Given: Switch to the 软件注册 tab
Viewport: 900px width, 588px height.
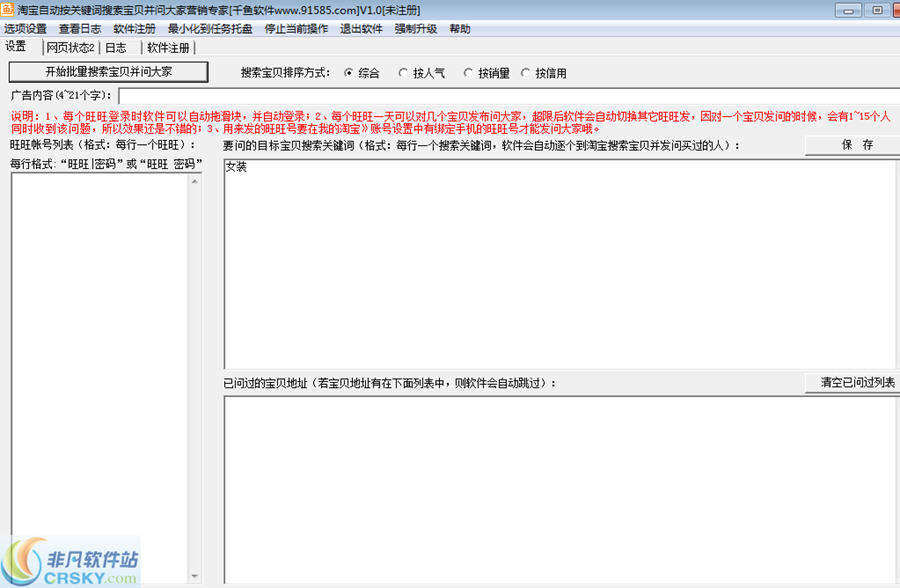Looking at the screenshot, I should click(x=168, y=48).
